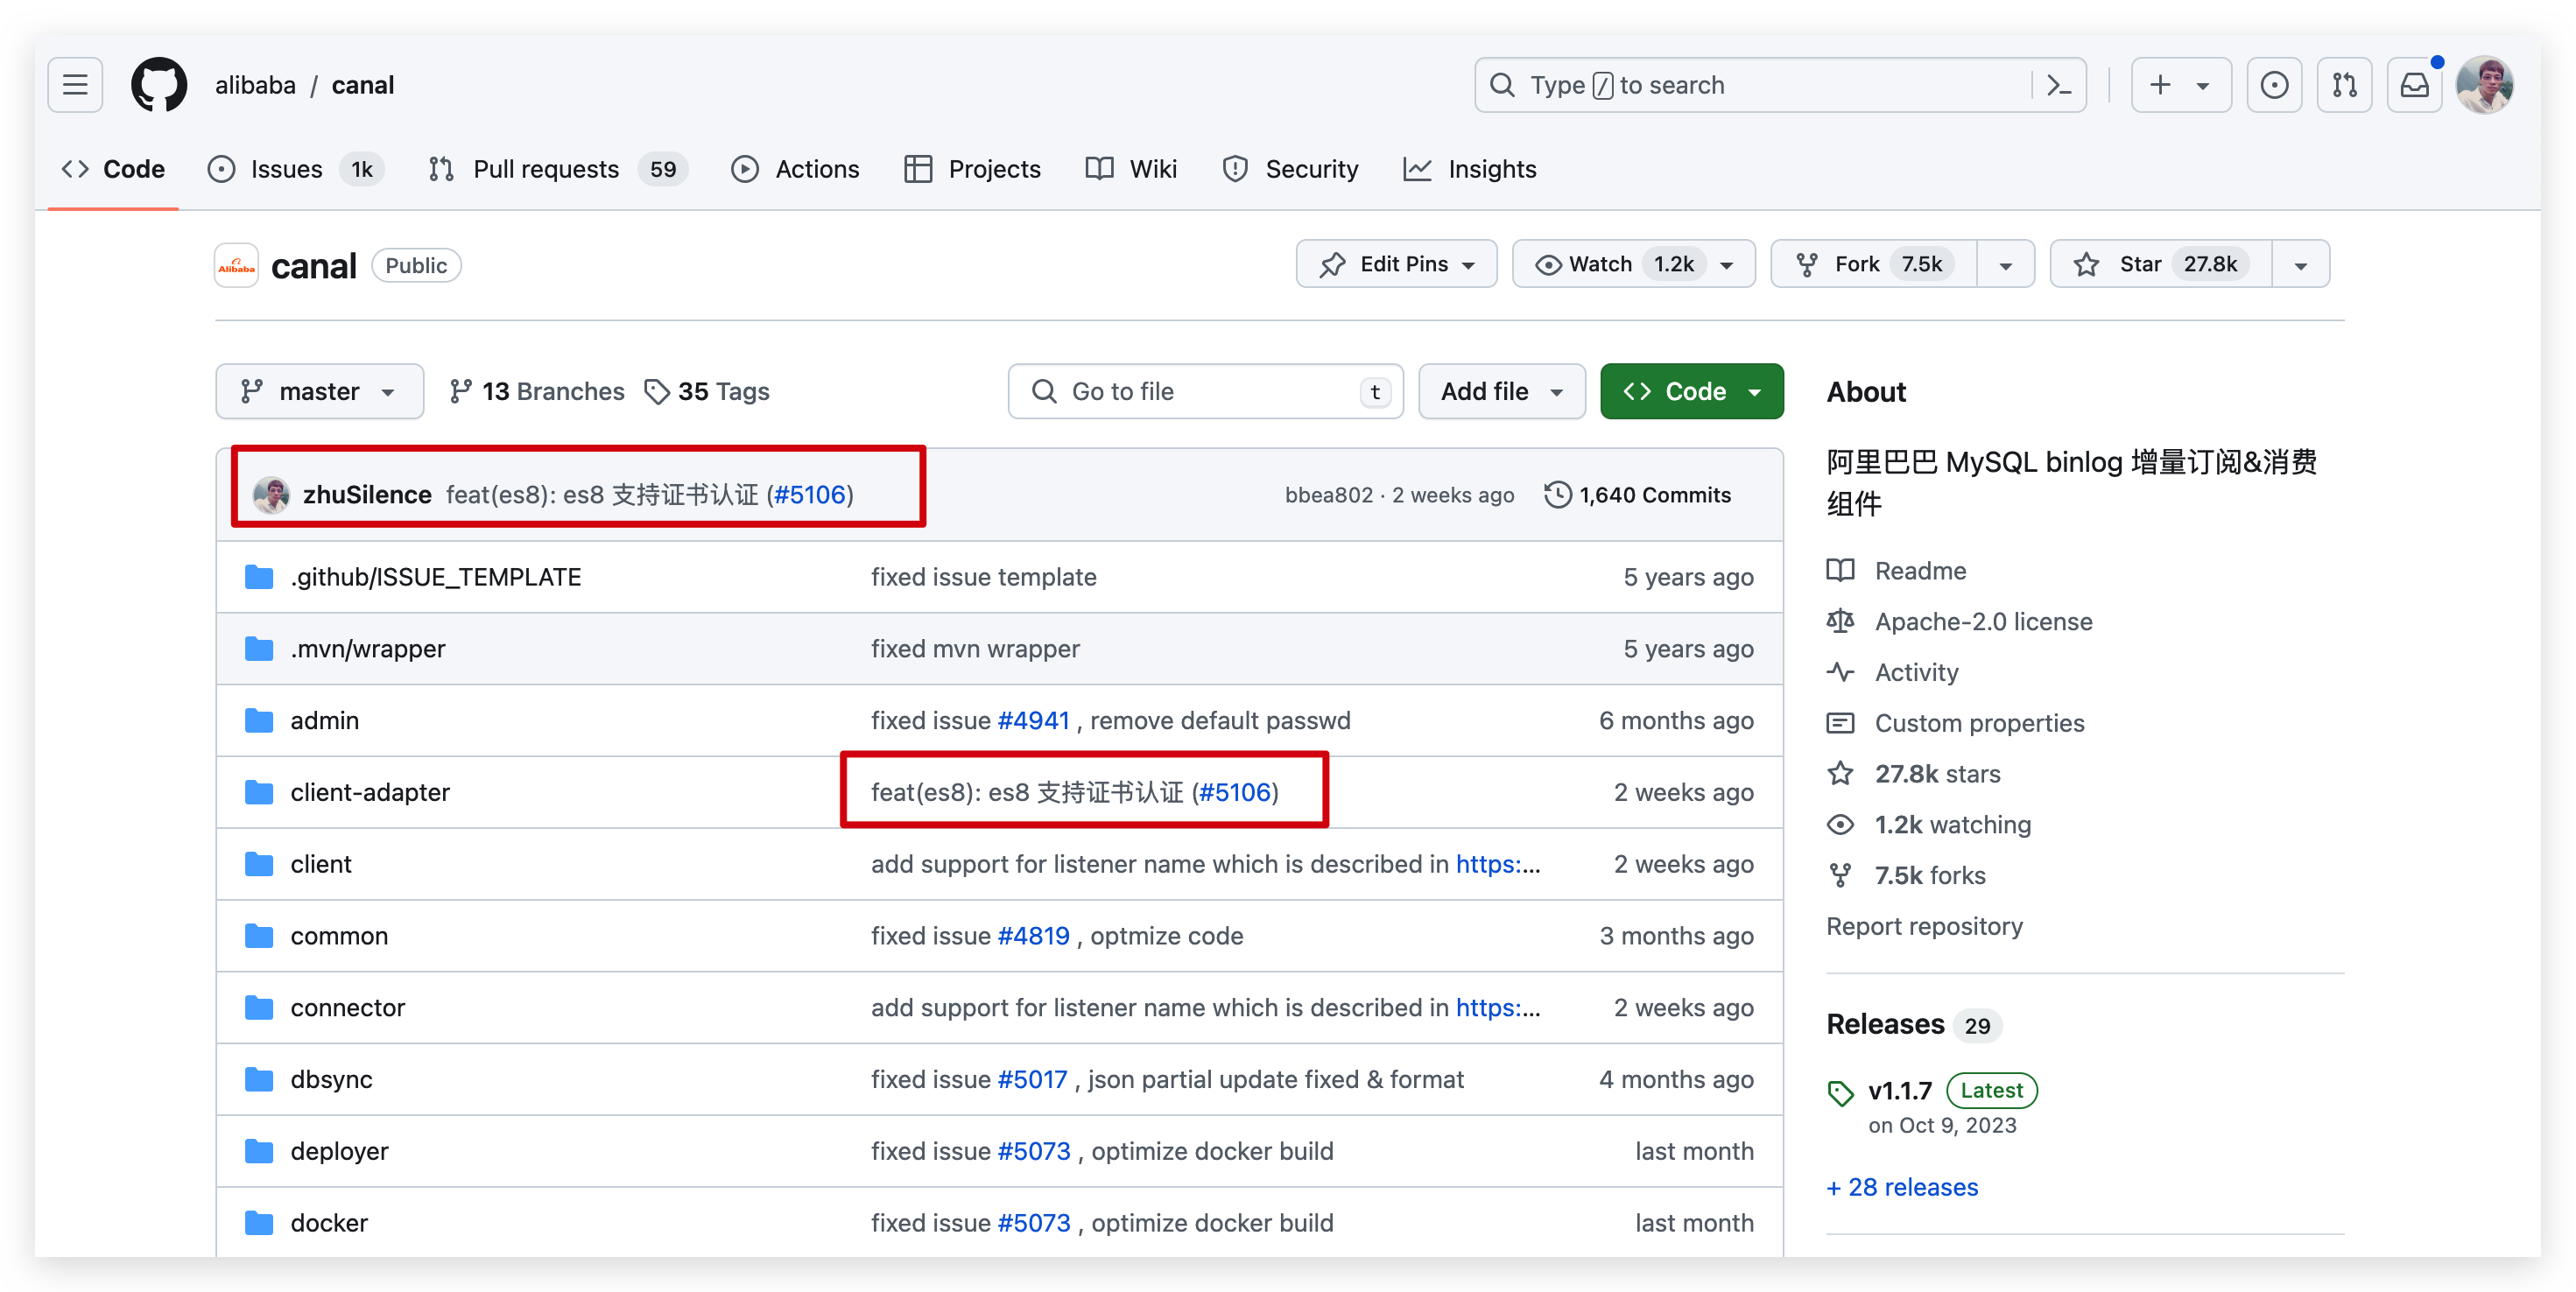The width and height of the screenshot is (2576, 1292).
Task: Open the issues shortcut icon in header
Action: click(x=2274, y=85)
